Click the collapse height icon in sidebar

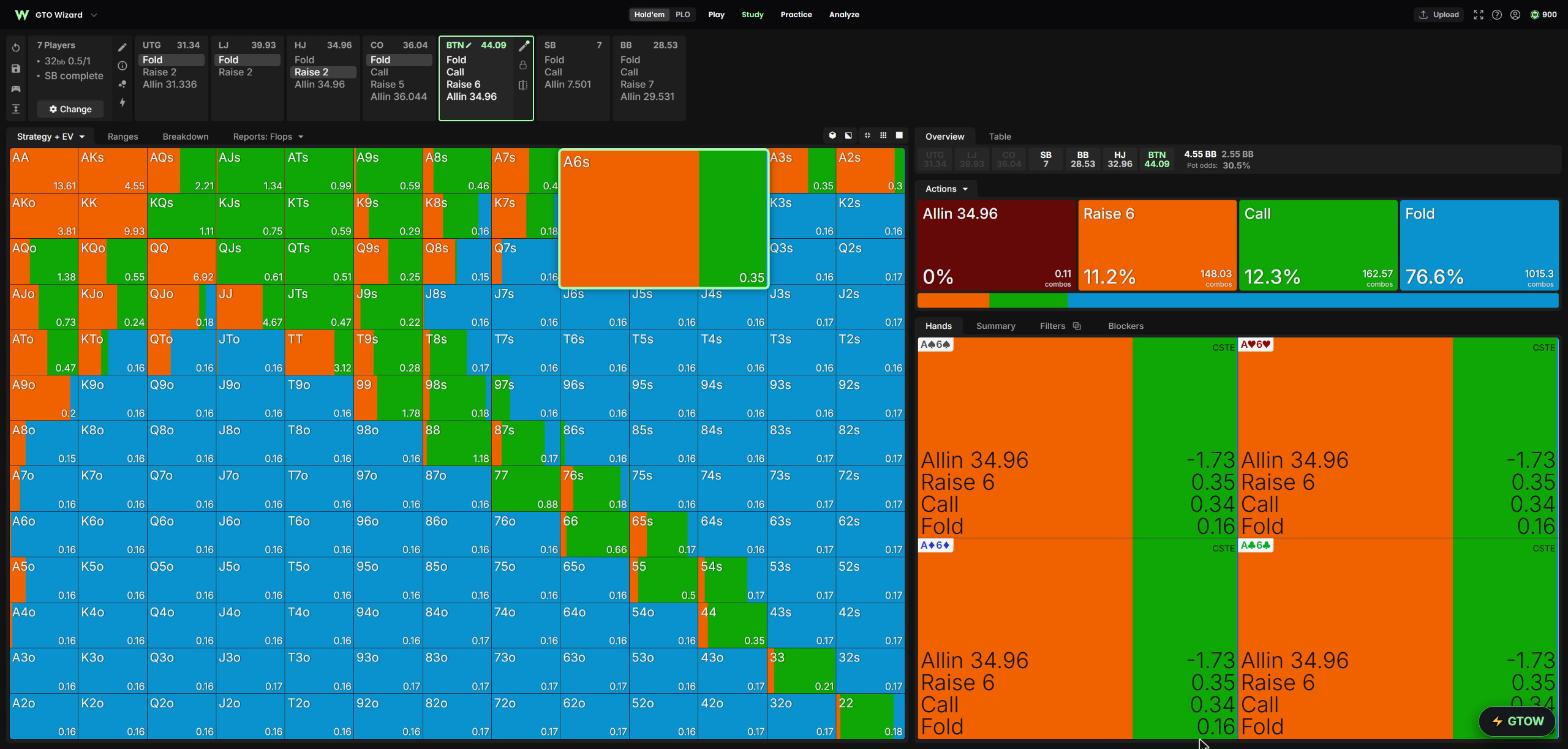16,109
